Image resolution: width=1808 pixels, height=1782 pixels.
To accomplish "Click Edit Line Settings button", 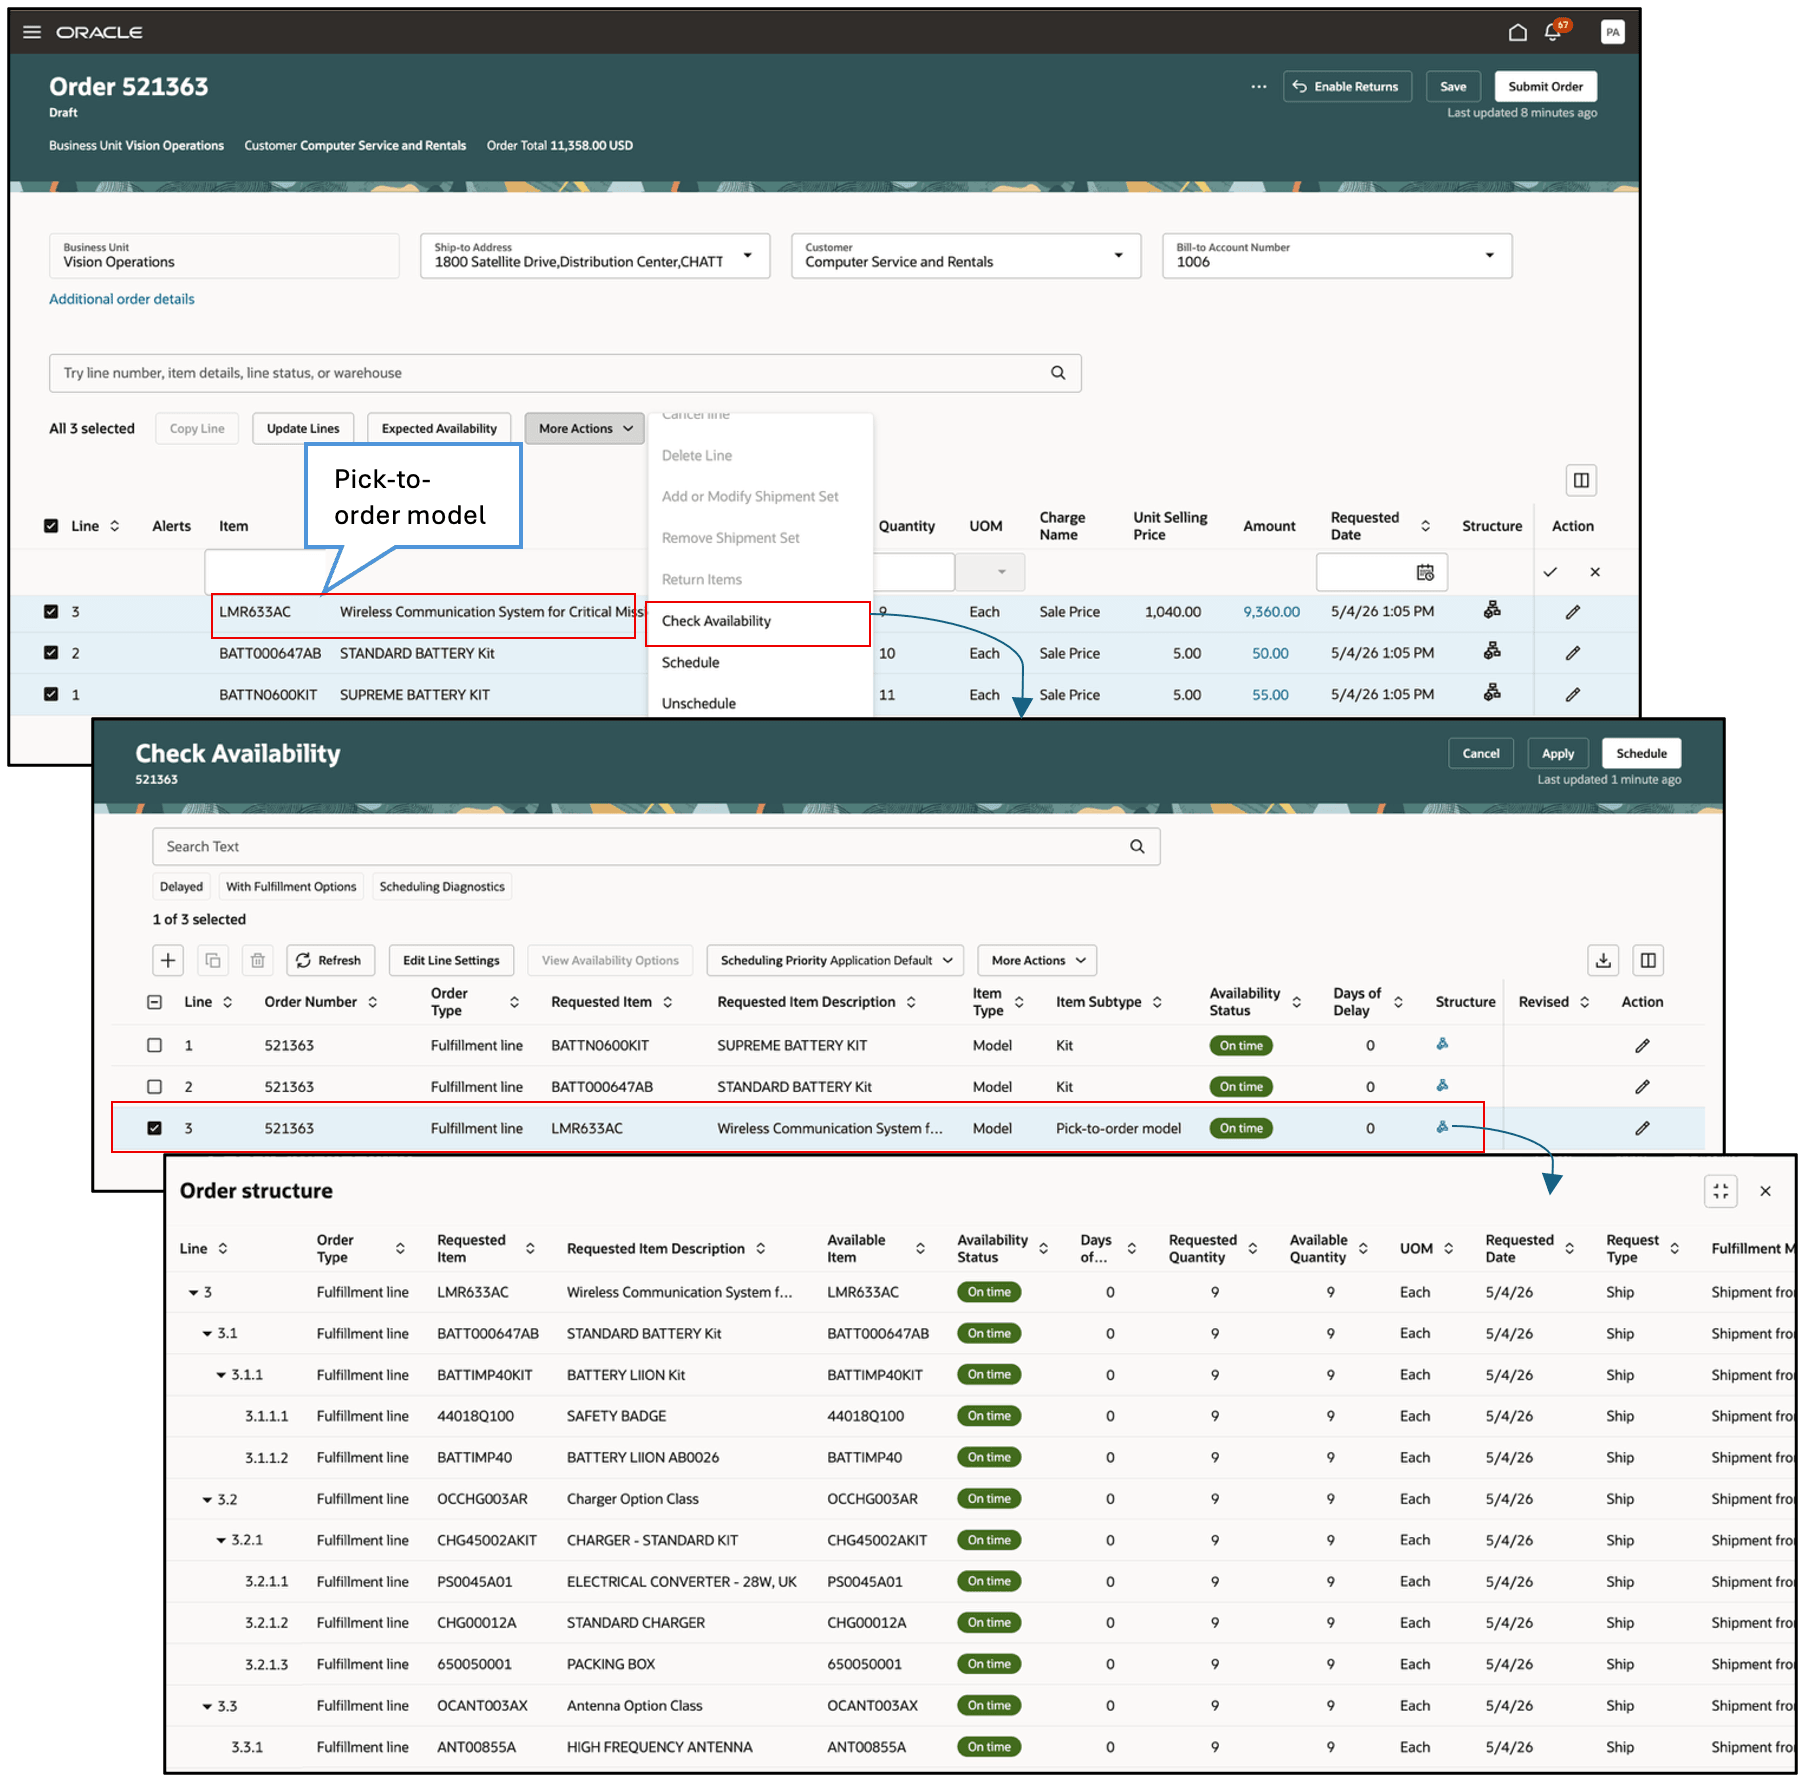I will (451, 960).
